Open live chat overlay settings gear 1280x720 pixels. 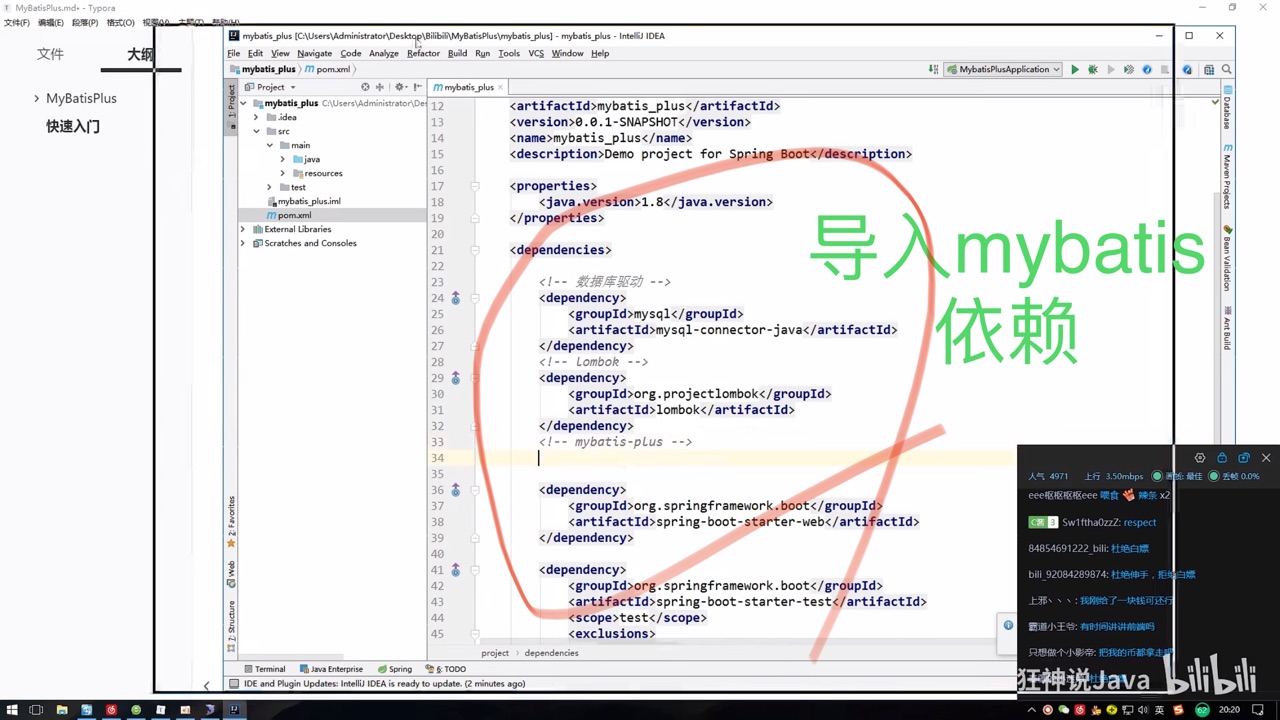point(1200,458)
